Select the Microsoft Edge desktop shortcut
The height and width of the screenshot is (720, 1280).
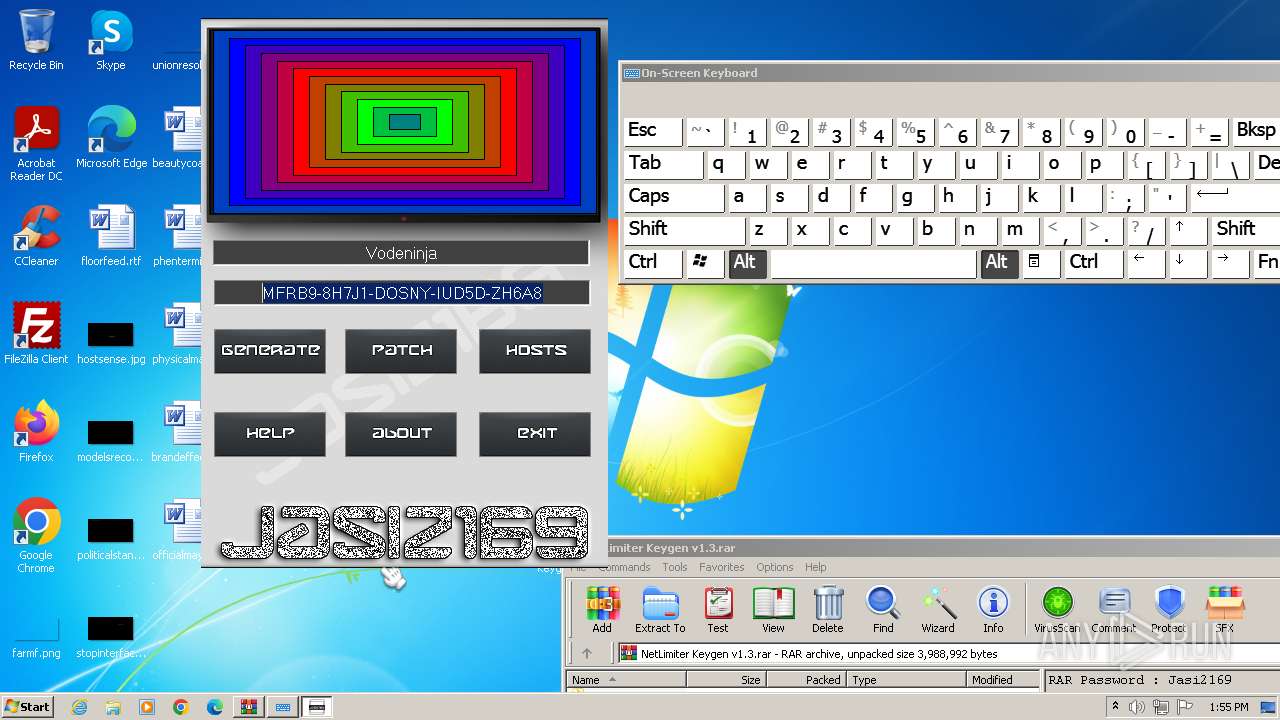pos(111,138)
